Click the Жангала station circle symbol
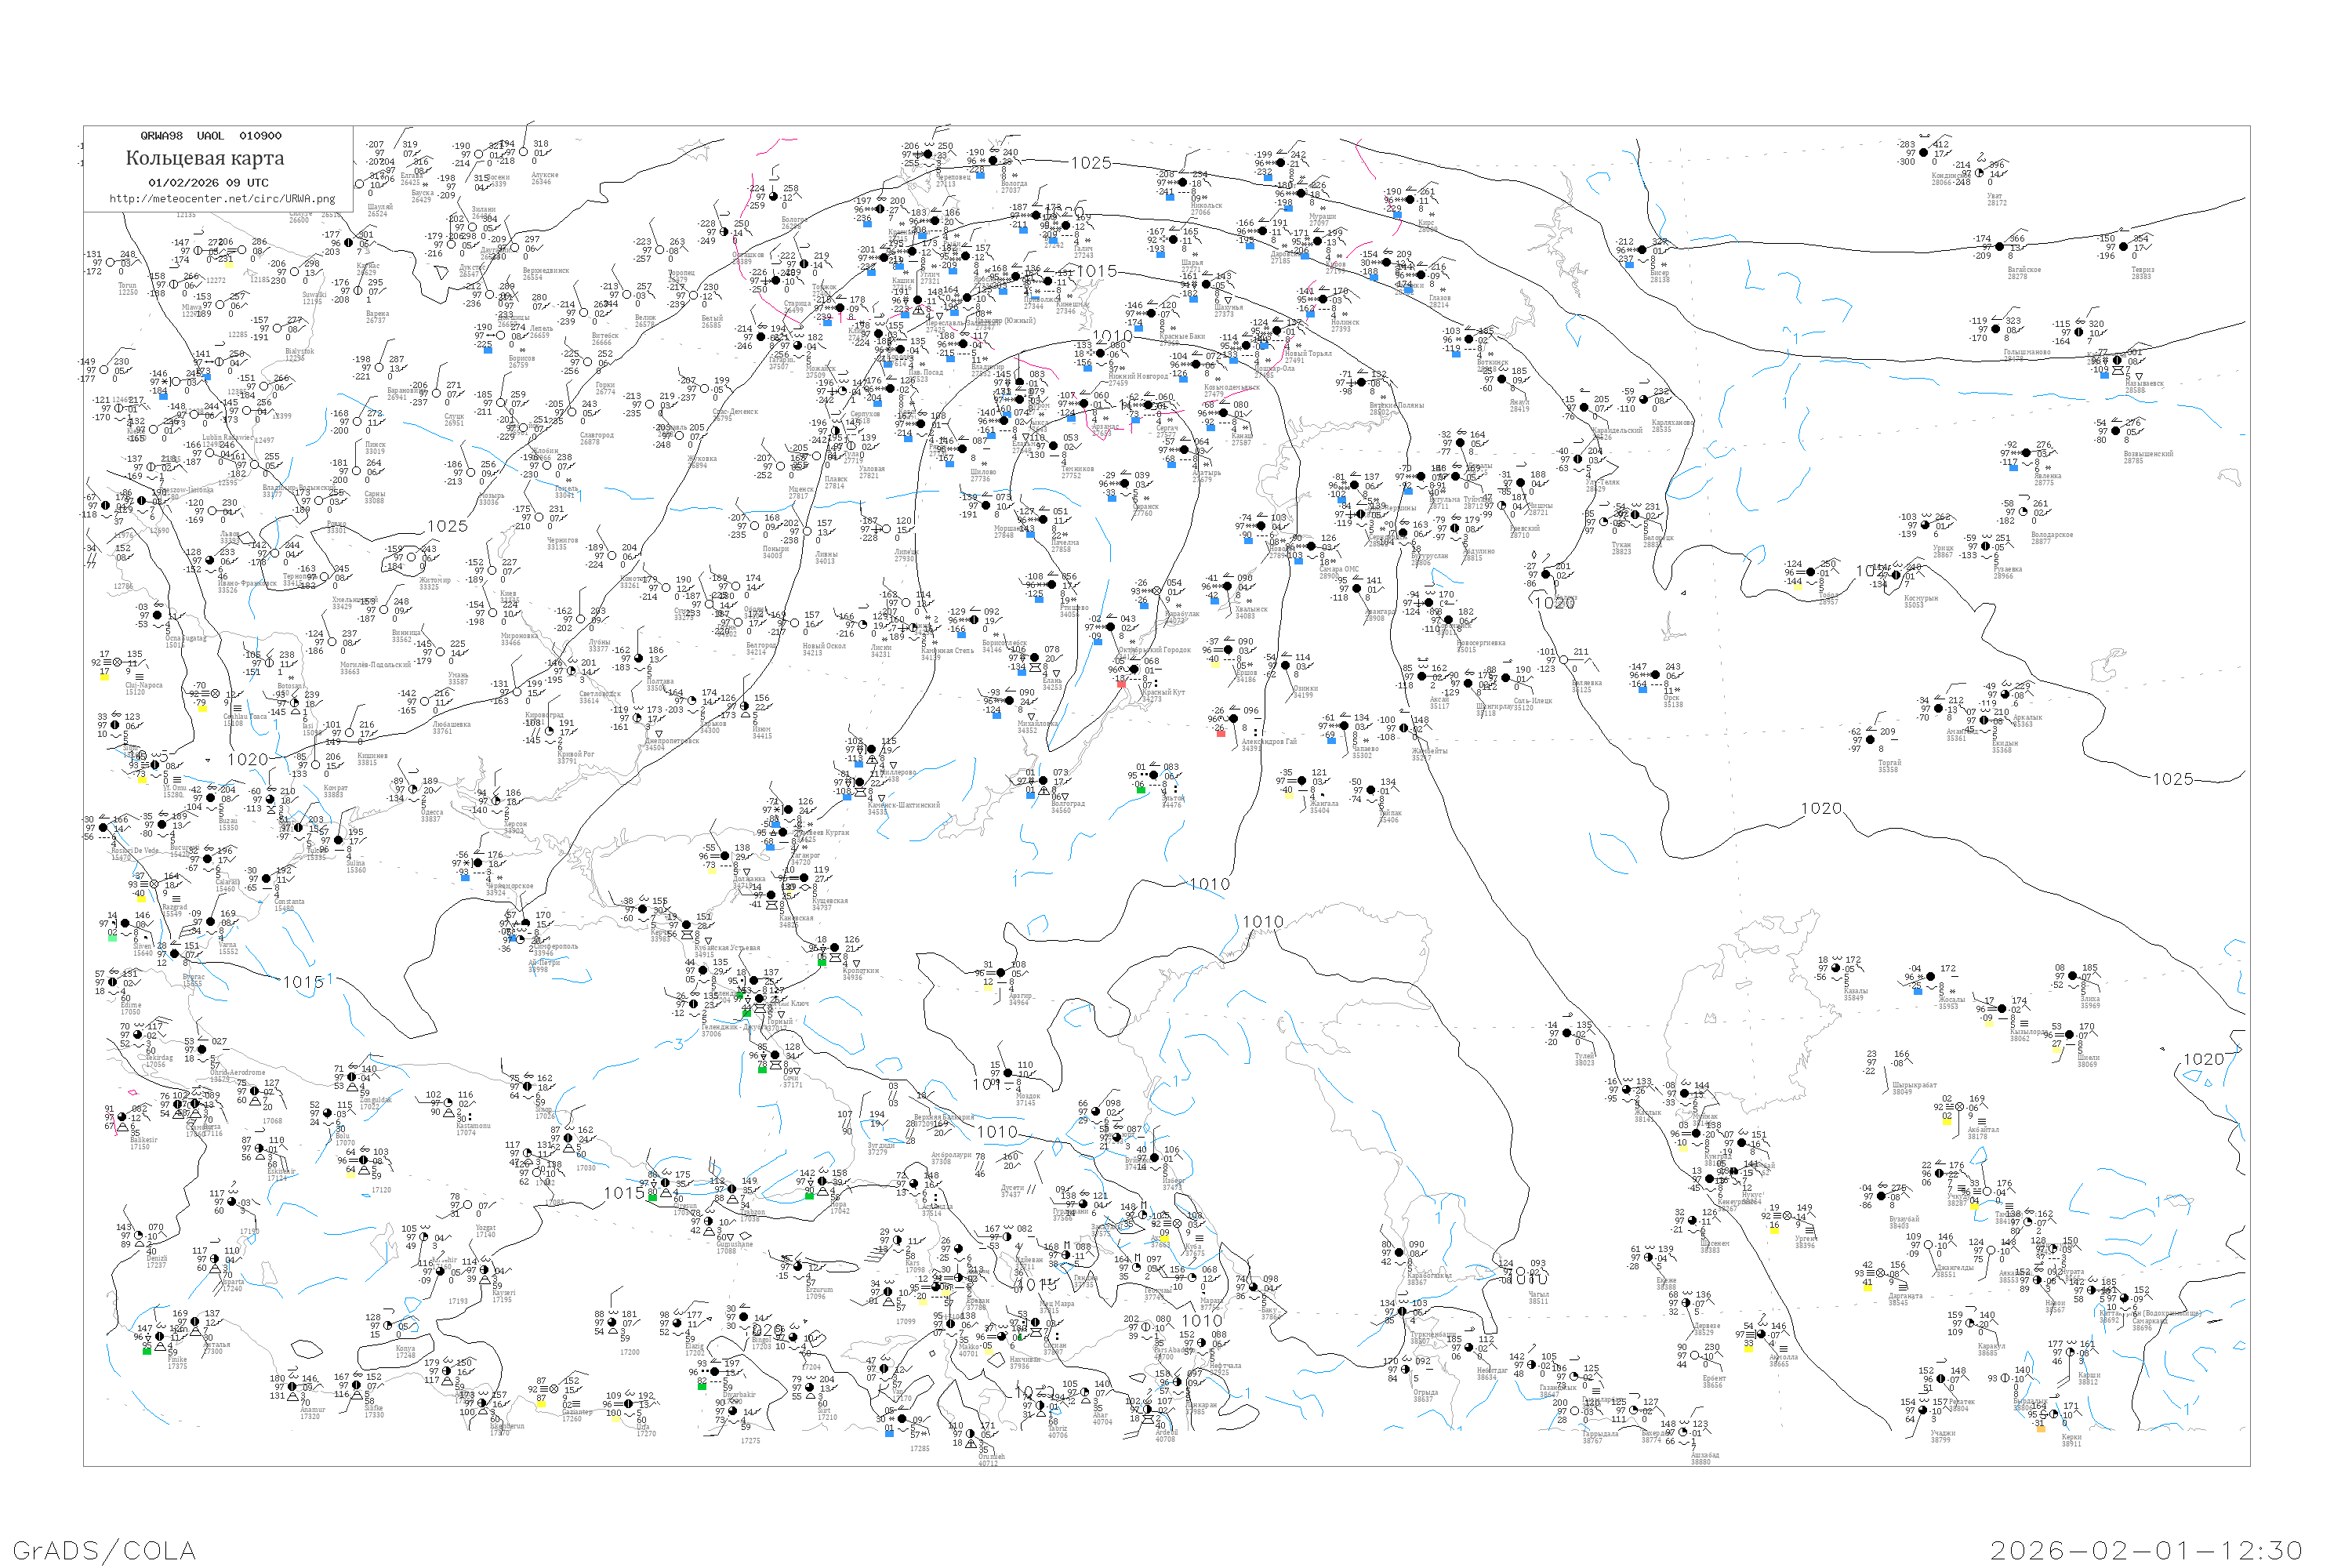This screenshot has width=2352, height=1568. pos(1301,781)
